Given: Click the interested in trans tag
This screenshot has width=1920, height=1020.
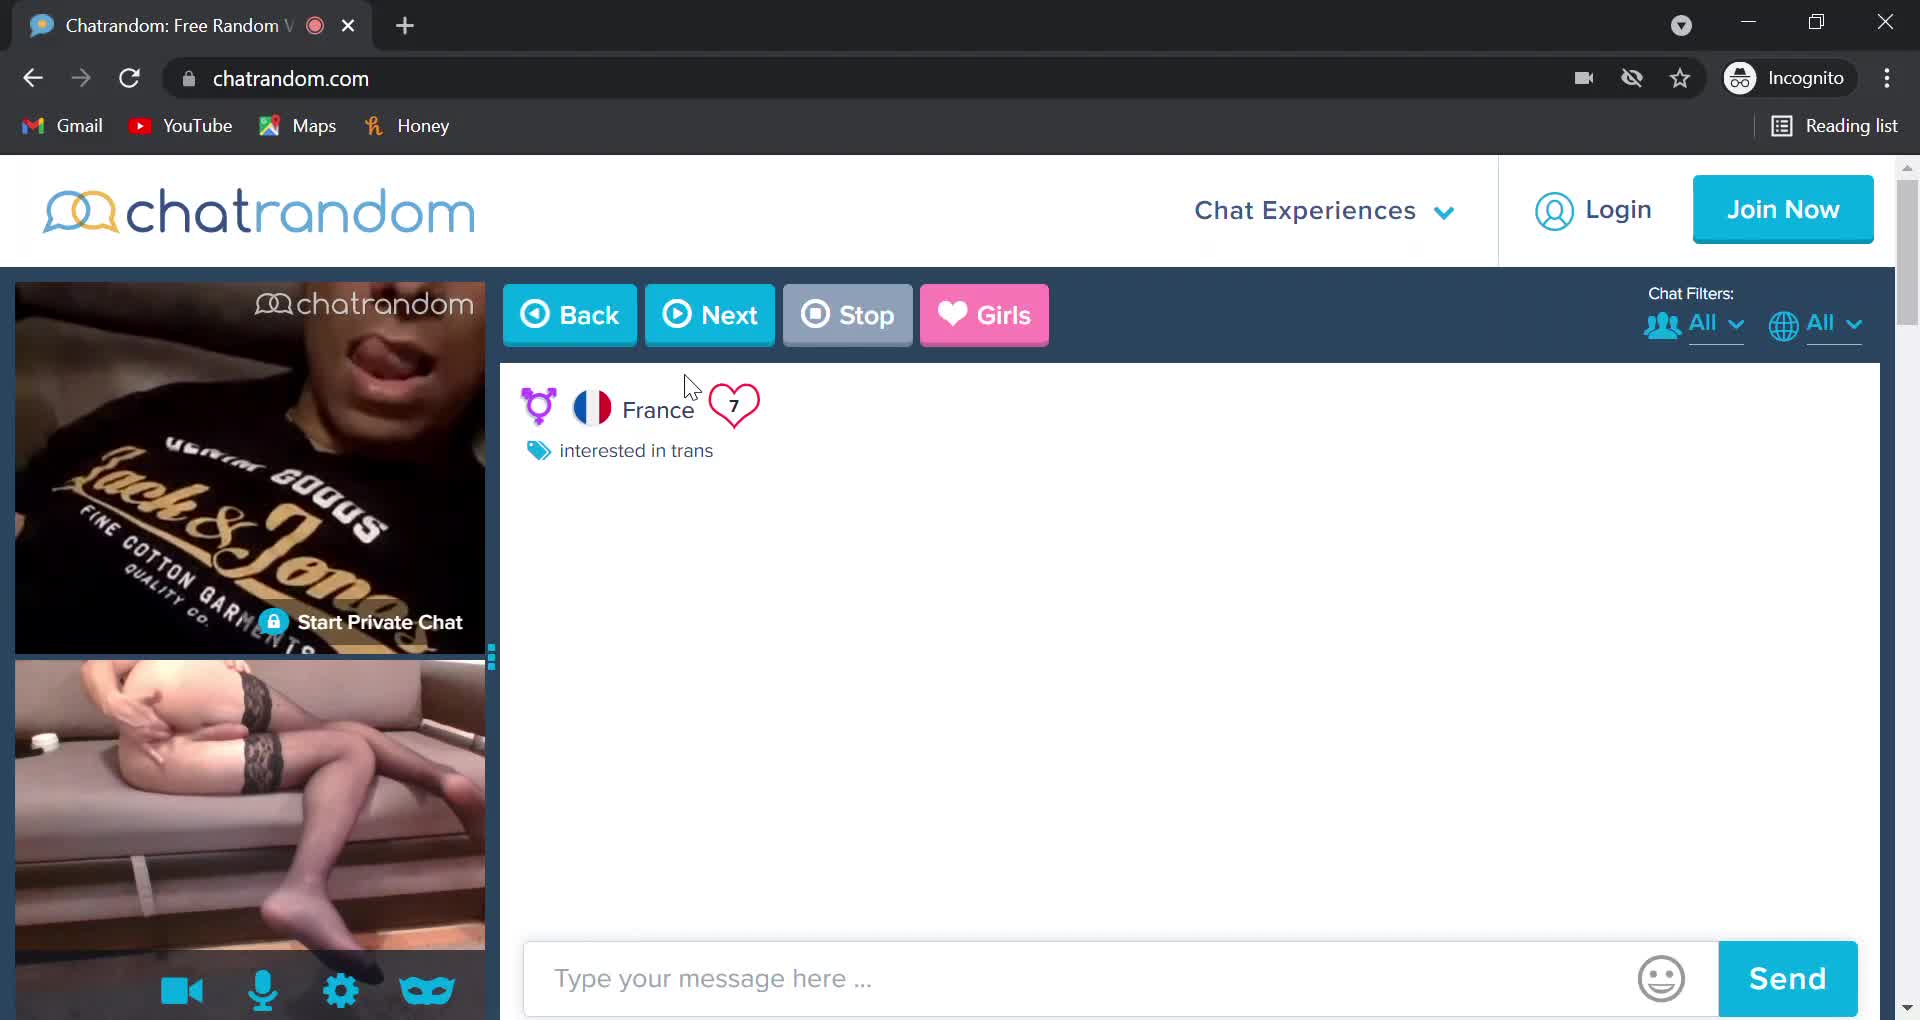Looking at the screenshot, I should pyautogui.click(x=635, y=451).
